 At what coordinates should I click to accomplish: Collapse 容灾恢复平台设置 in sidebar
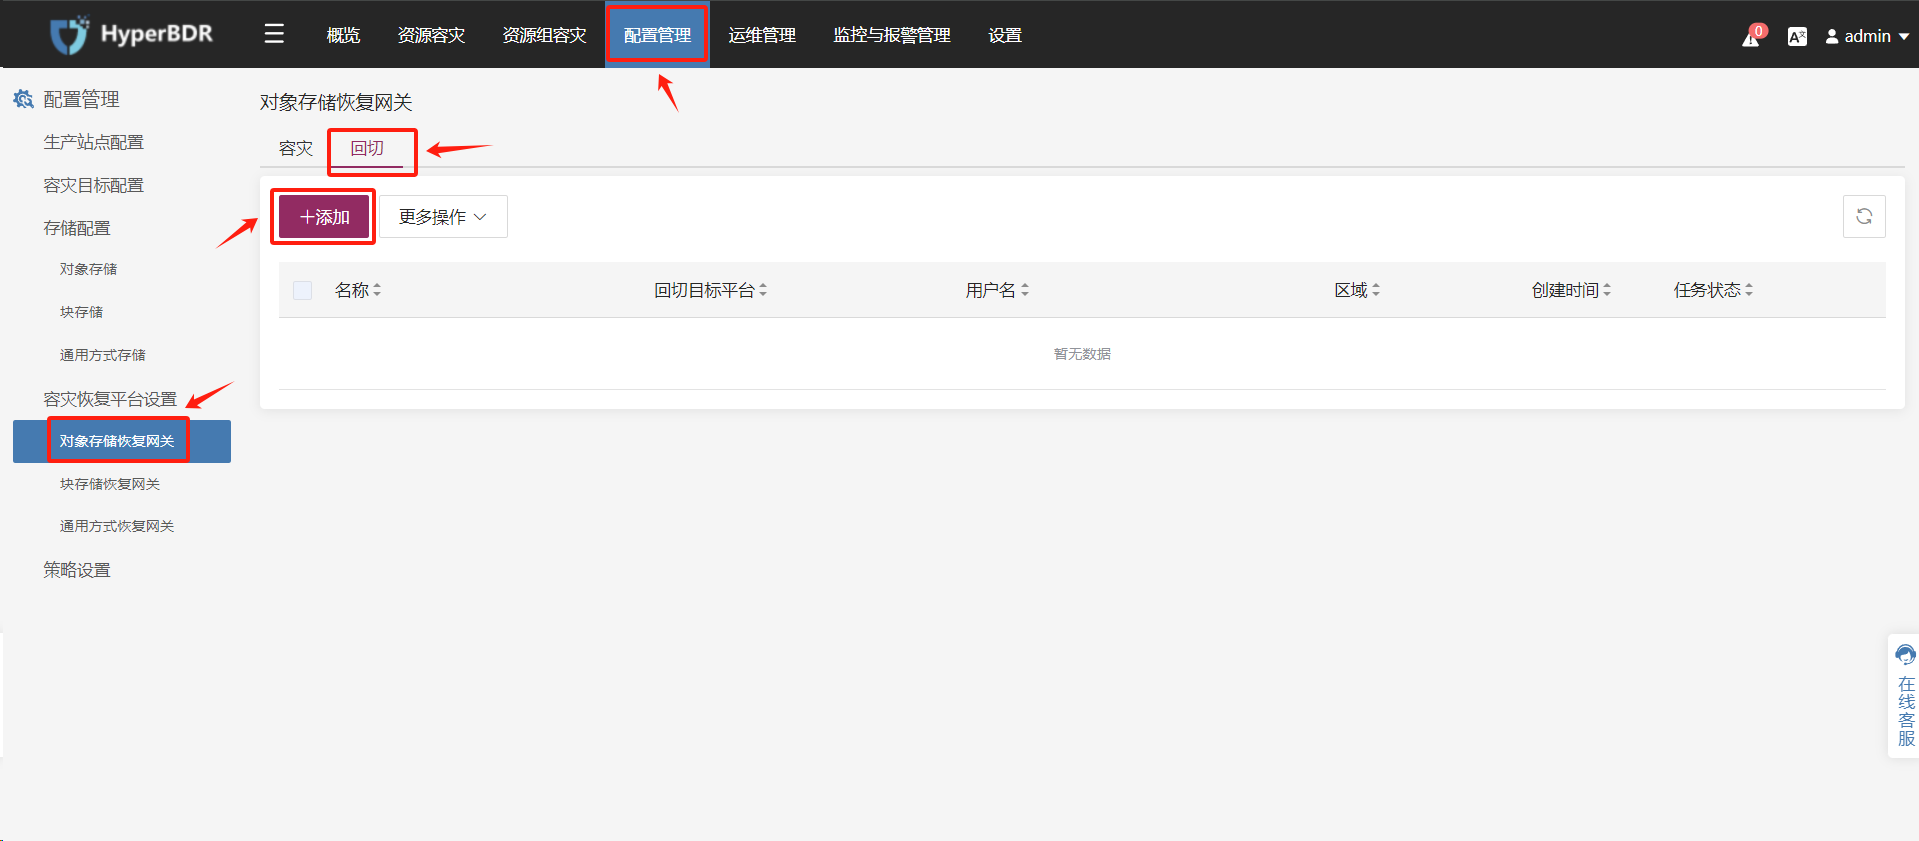[110, 399]
